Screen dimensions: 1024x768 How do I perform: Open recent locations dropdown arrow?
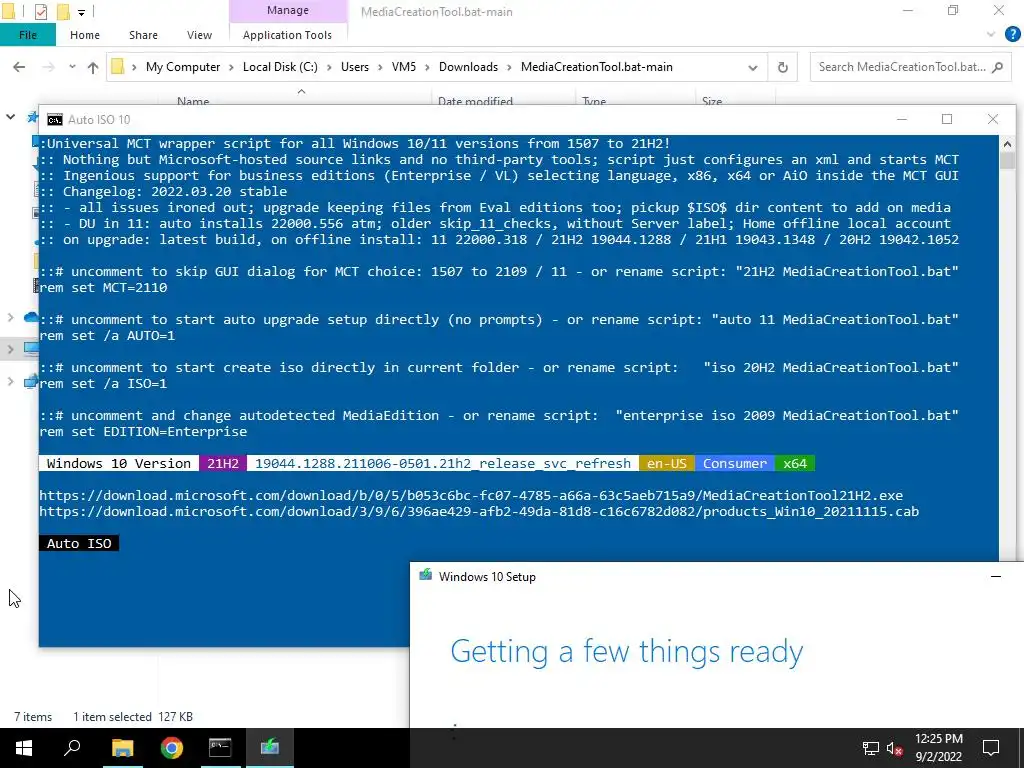72,67
